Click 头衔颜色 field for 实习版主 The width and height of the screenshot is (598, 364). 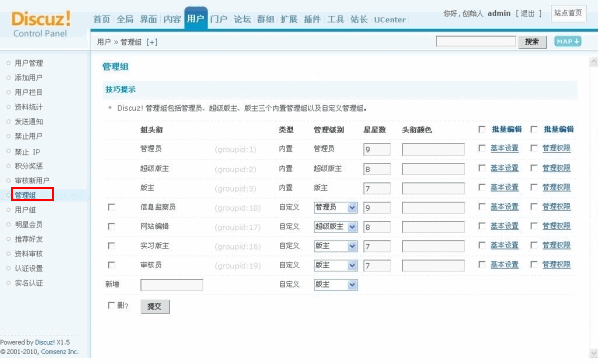coord(433,246)
